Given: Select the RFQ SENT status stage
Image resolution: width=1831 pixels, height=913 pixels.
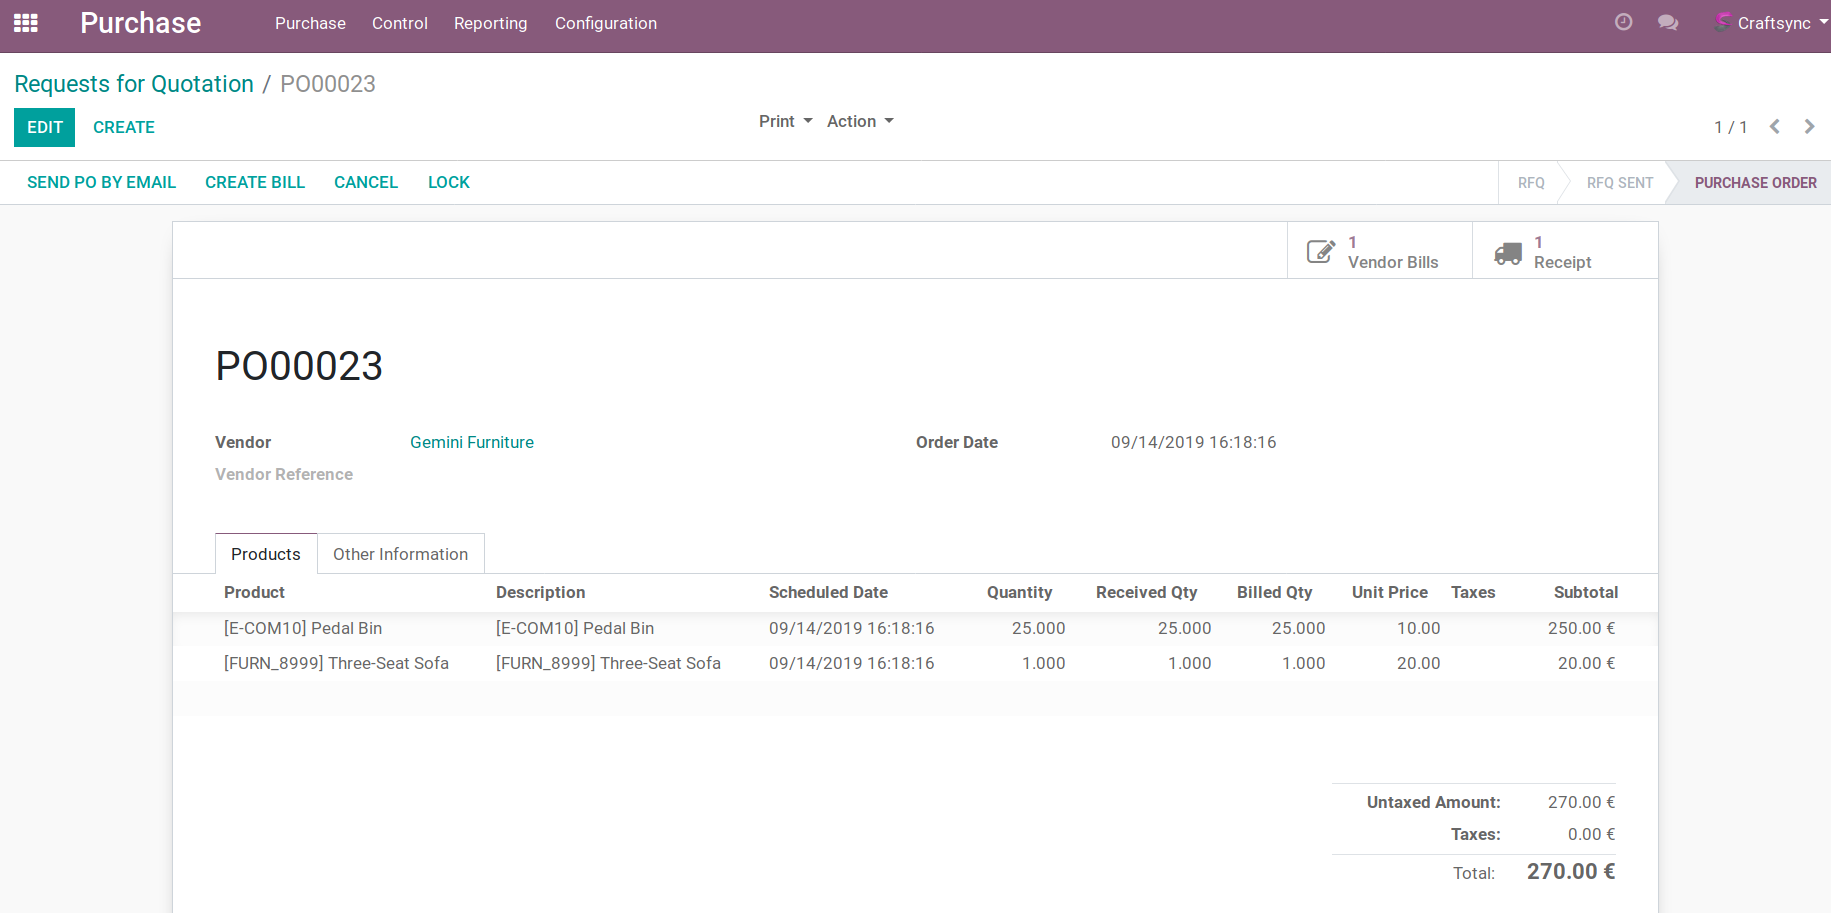Looking at the screenshot, I should click(1619, 183).
